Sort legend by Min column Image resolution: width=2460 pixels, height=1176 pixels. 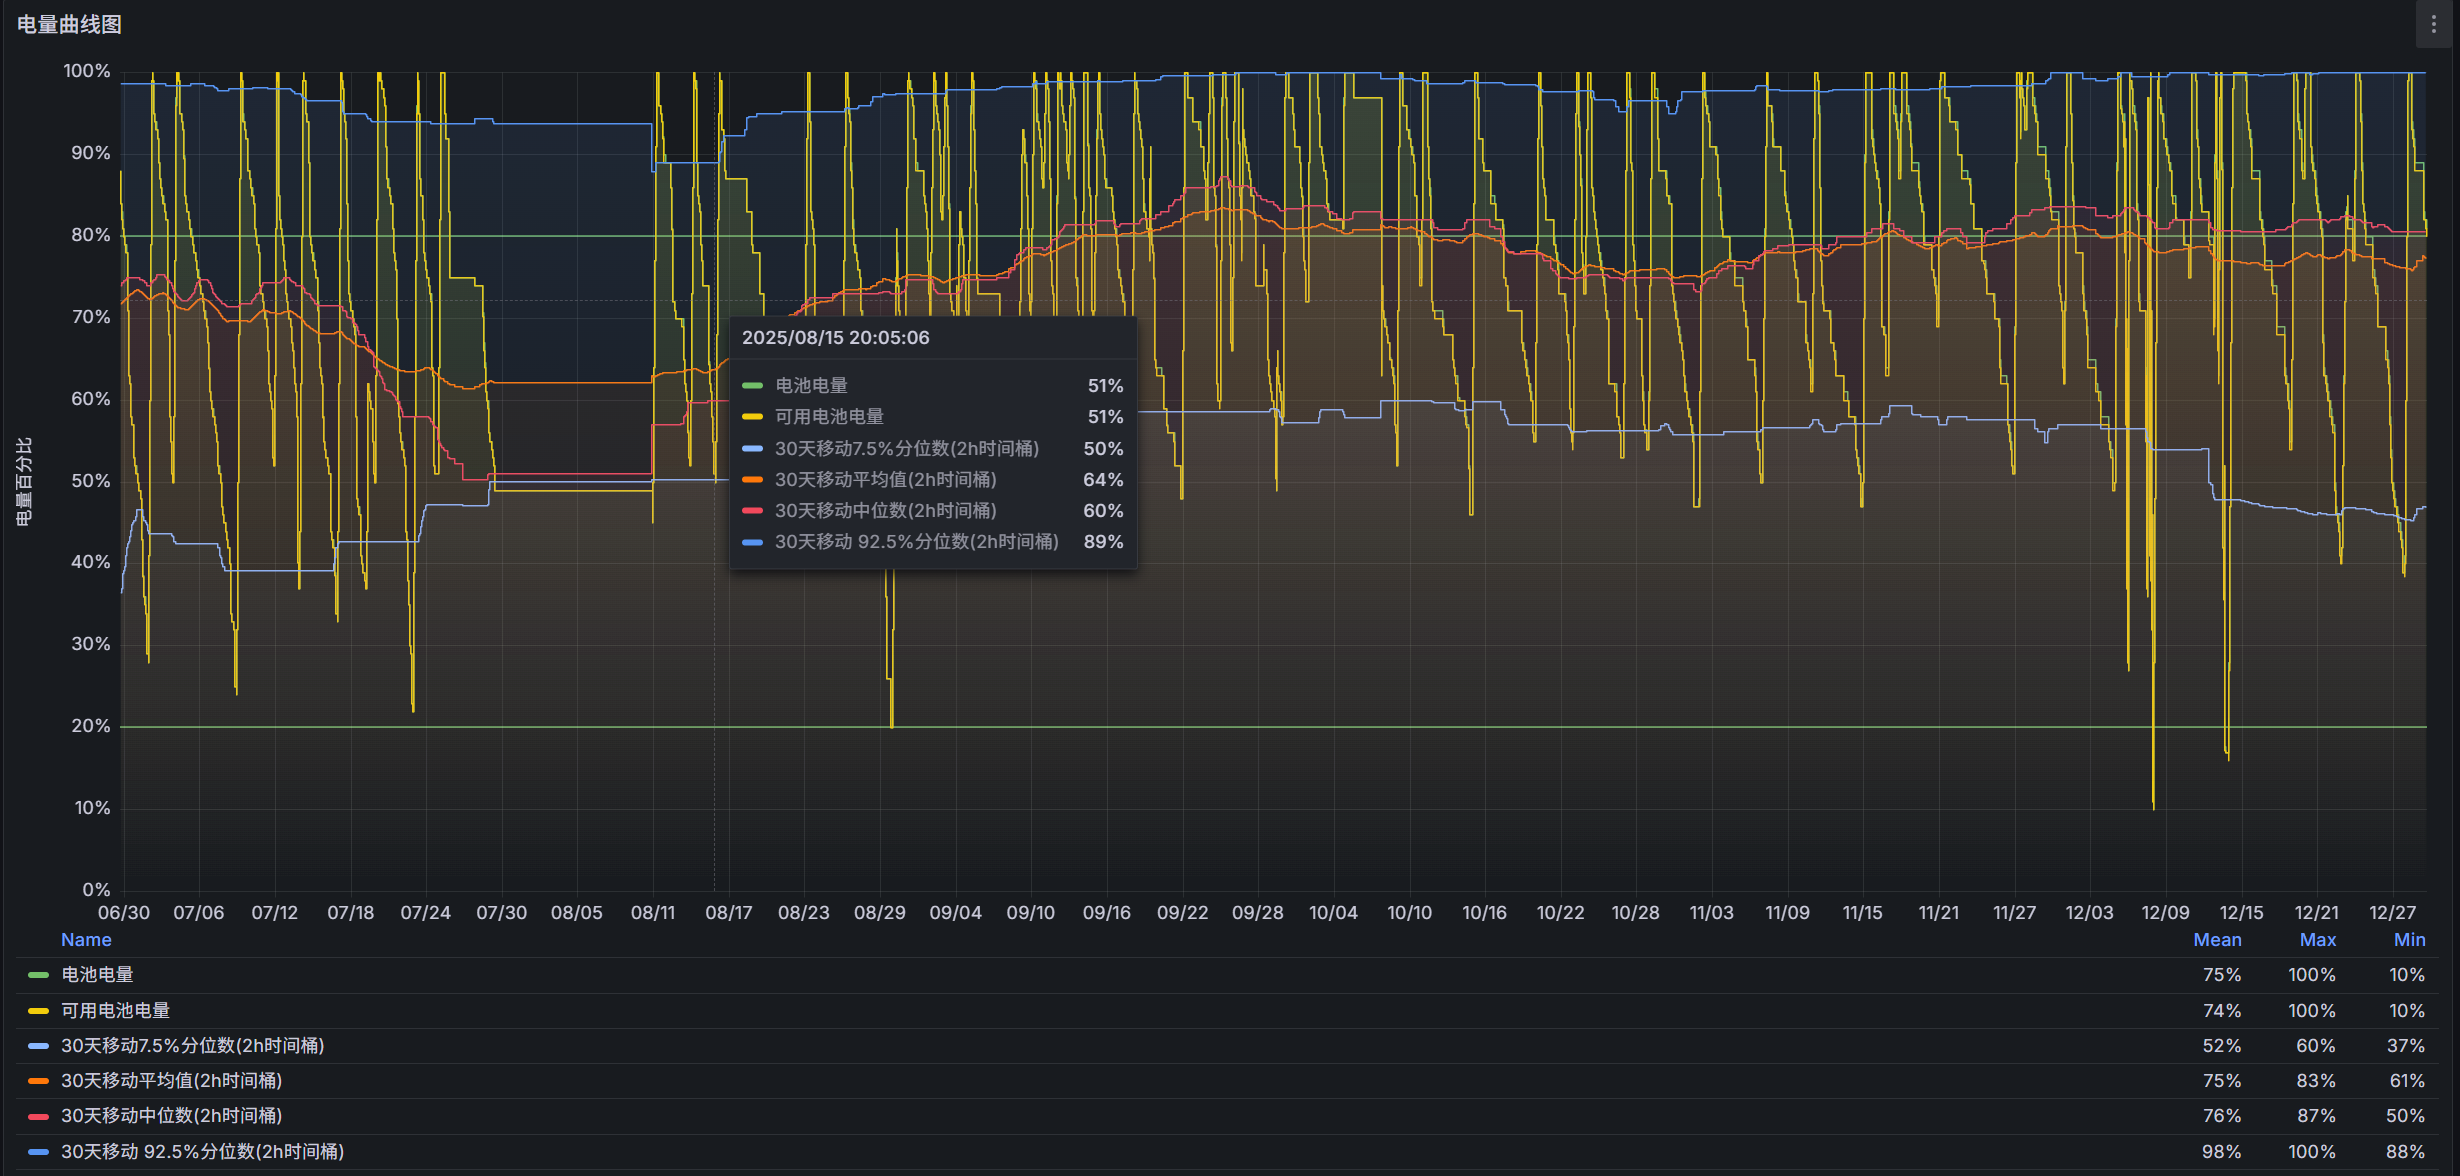[2409, 940]
